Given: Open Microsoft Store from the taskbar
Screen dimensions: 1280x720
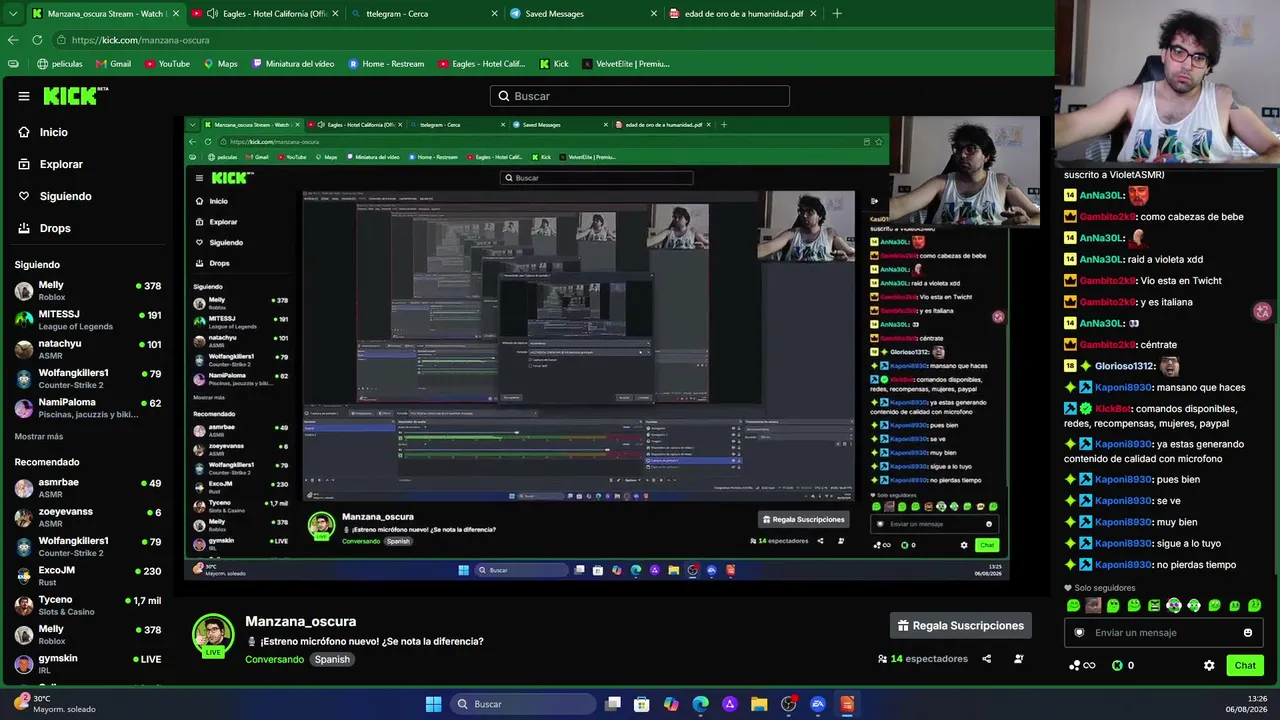Looking at the screenshot, I should (642, 704).
